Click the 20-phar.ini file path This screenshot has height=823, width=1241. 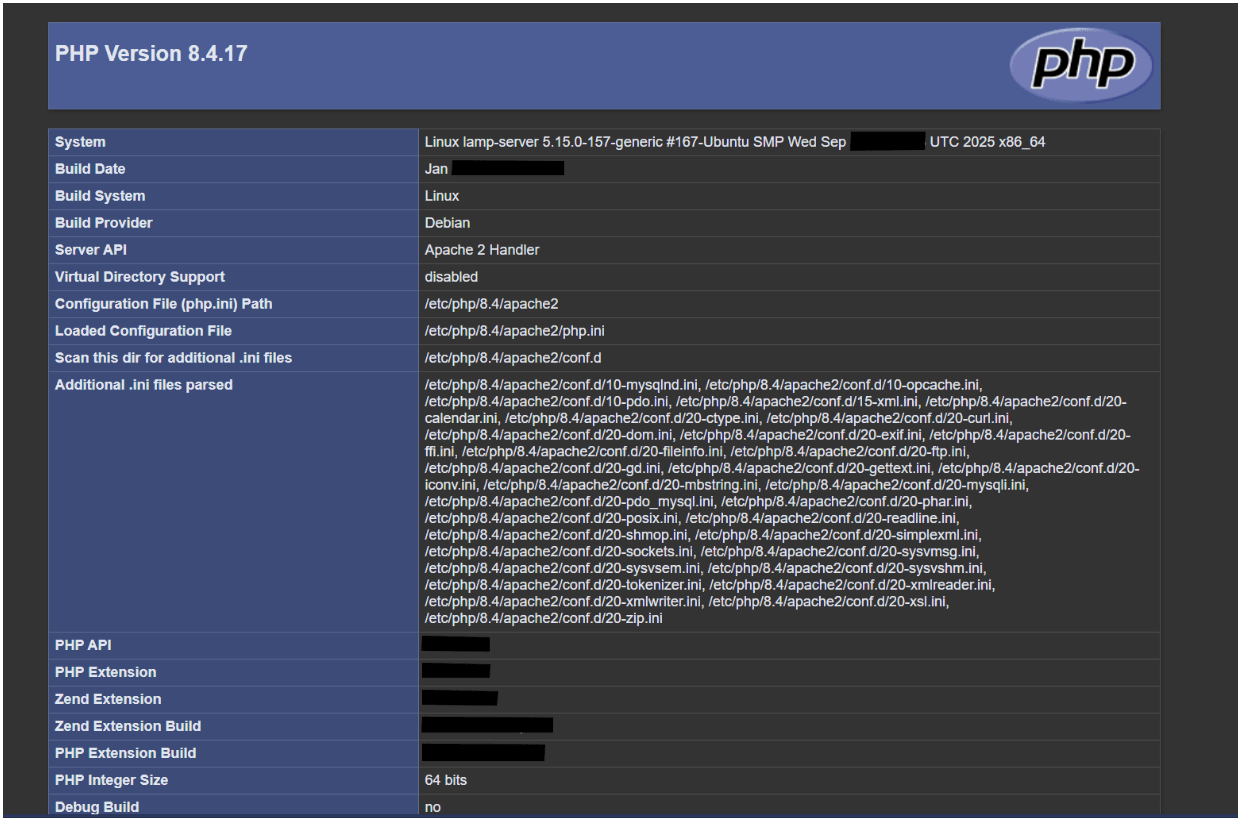tap(846, 502)
